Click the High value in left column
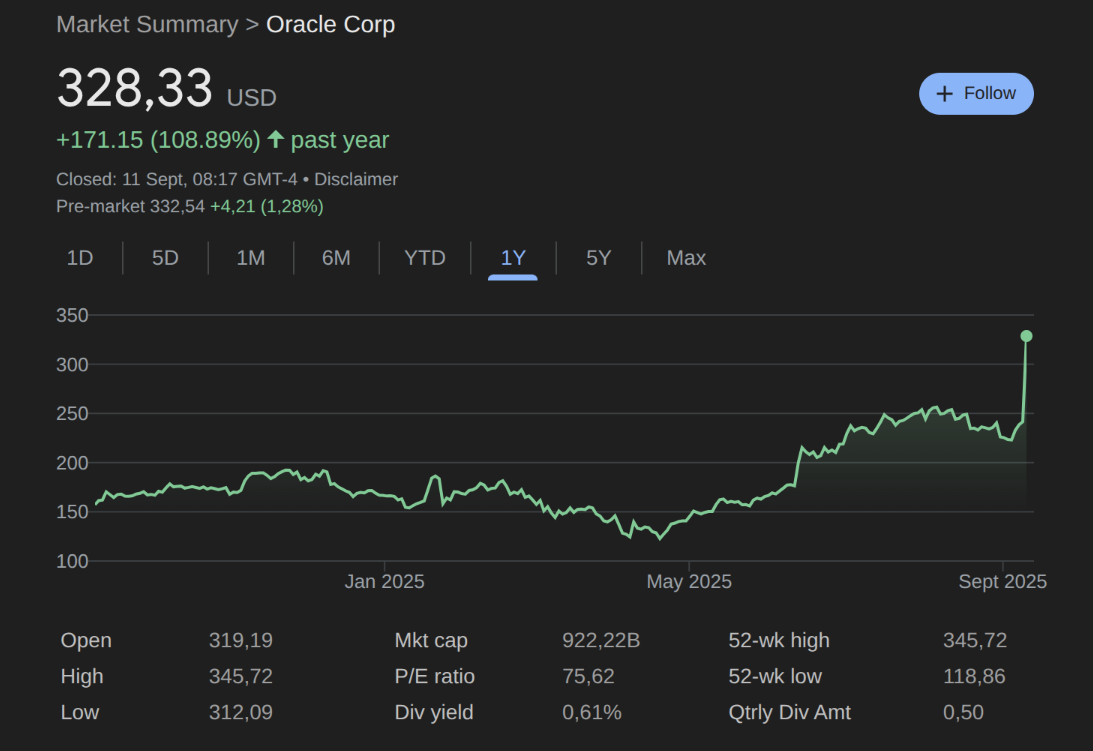The width and height of the screenshot is (1093, 751). click(x=240, y=676)
